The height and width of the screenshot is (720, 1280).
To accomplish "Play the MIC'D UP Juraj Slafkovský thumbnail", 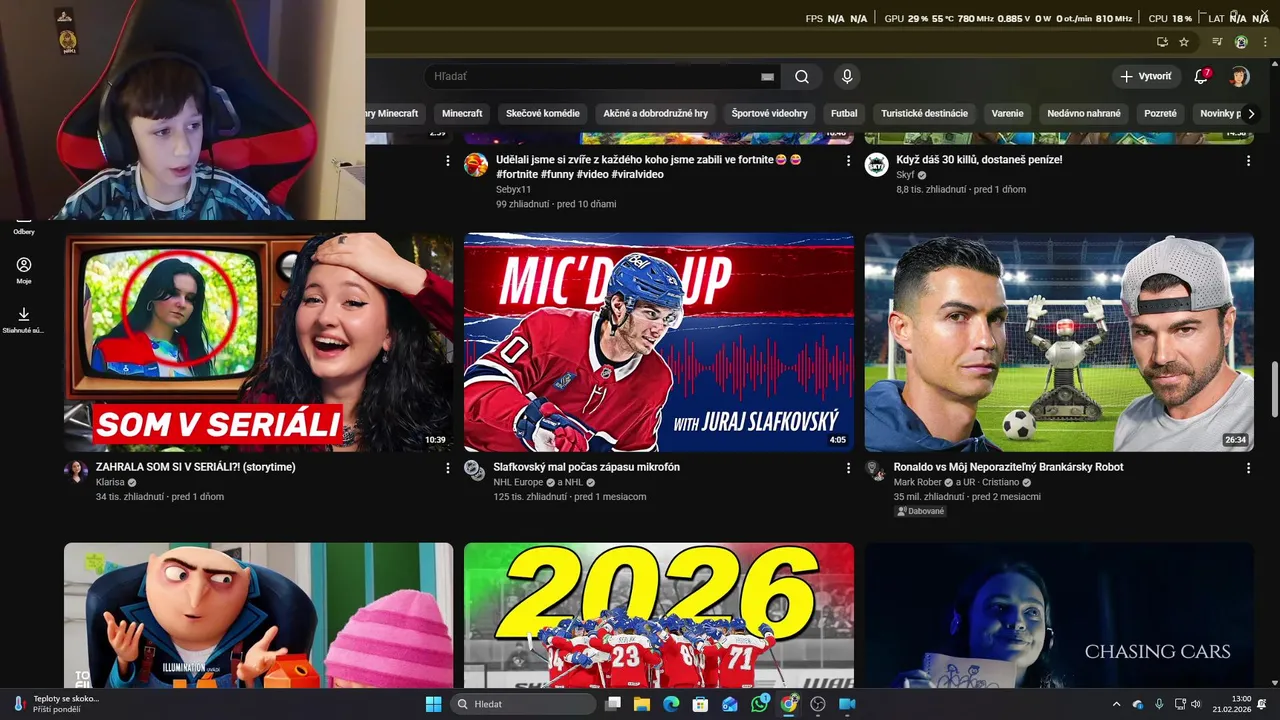I will click(x=659, y=342).
